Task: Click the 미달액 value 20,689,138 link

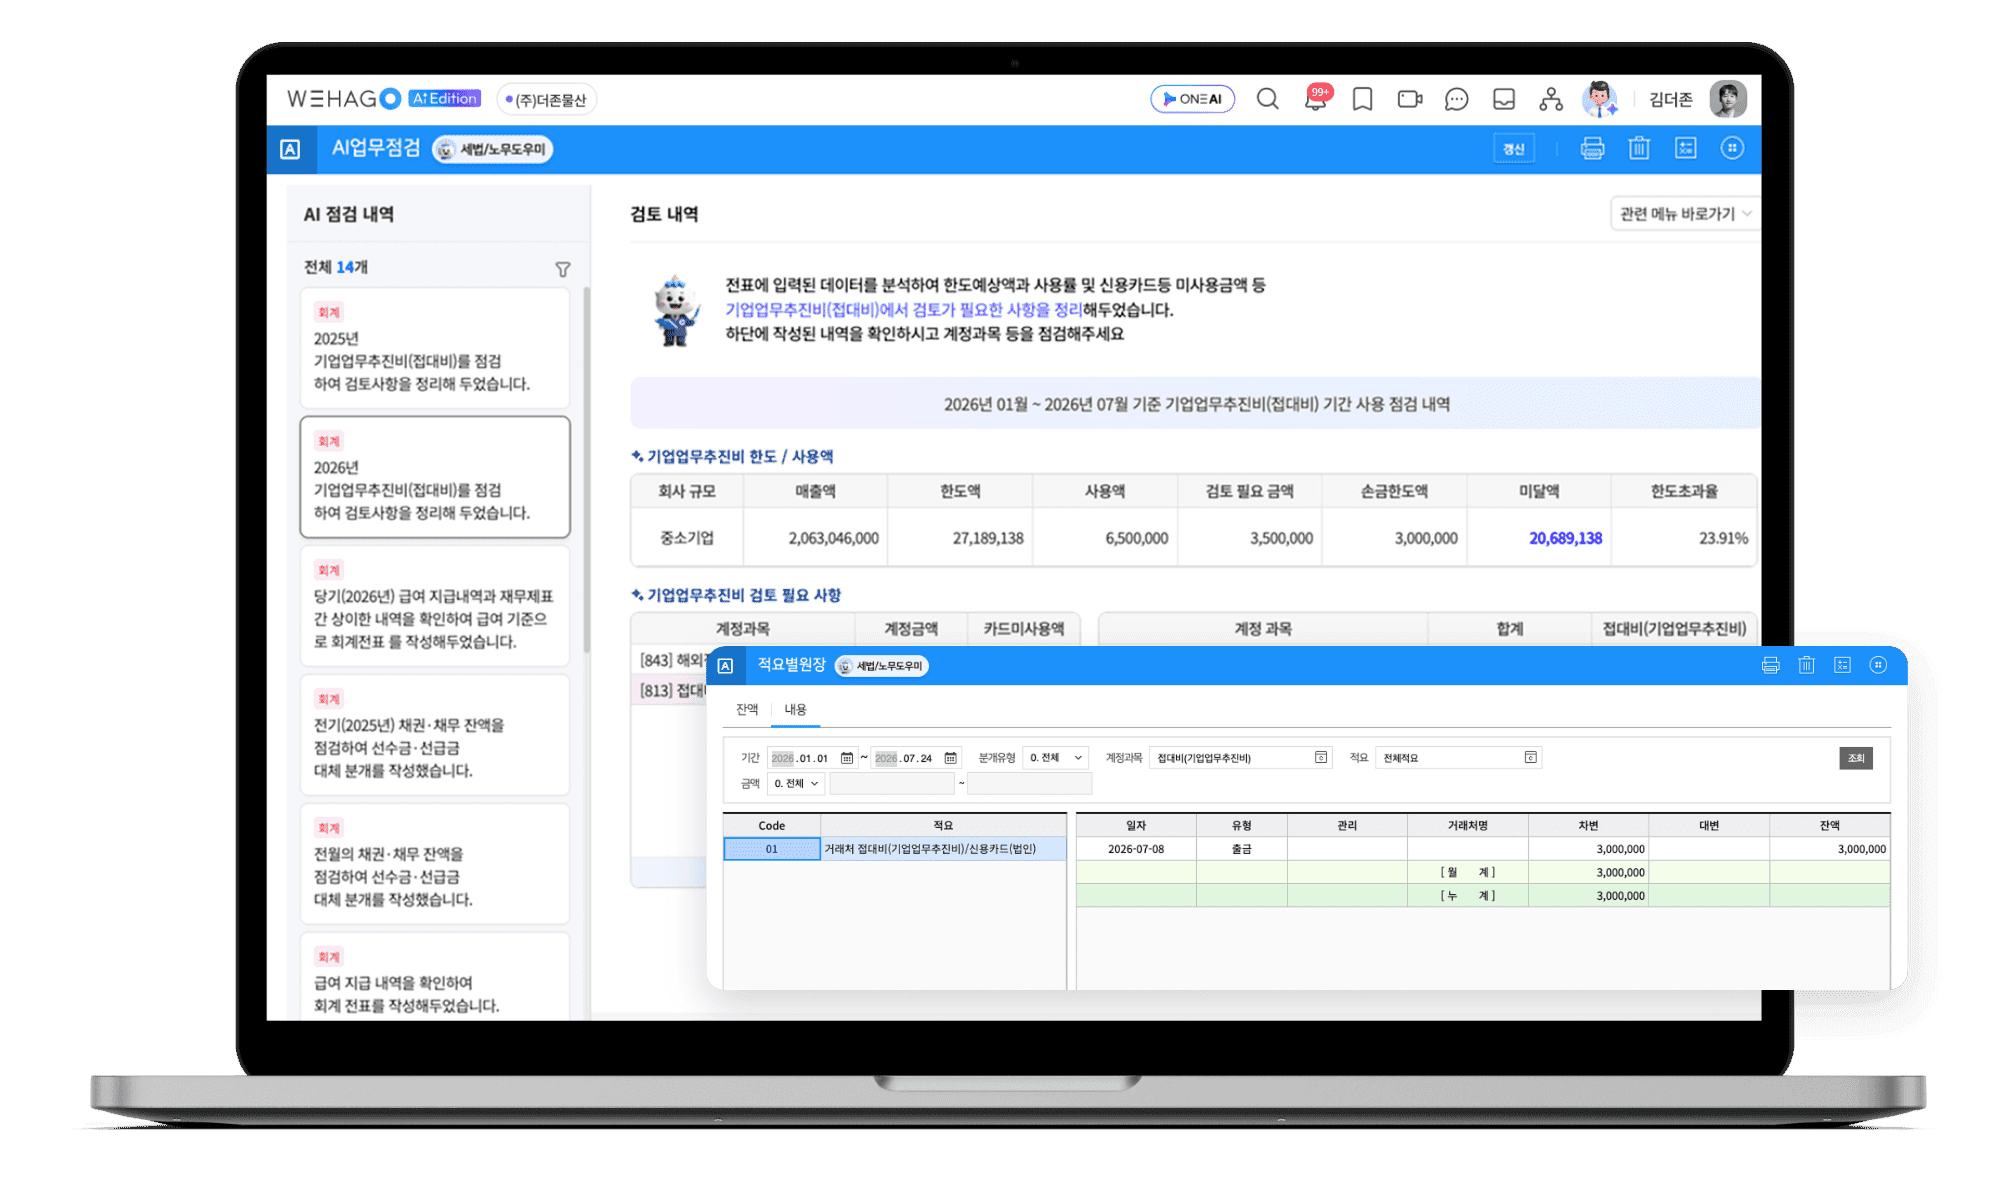Action: click(1565, 538)
